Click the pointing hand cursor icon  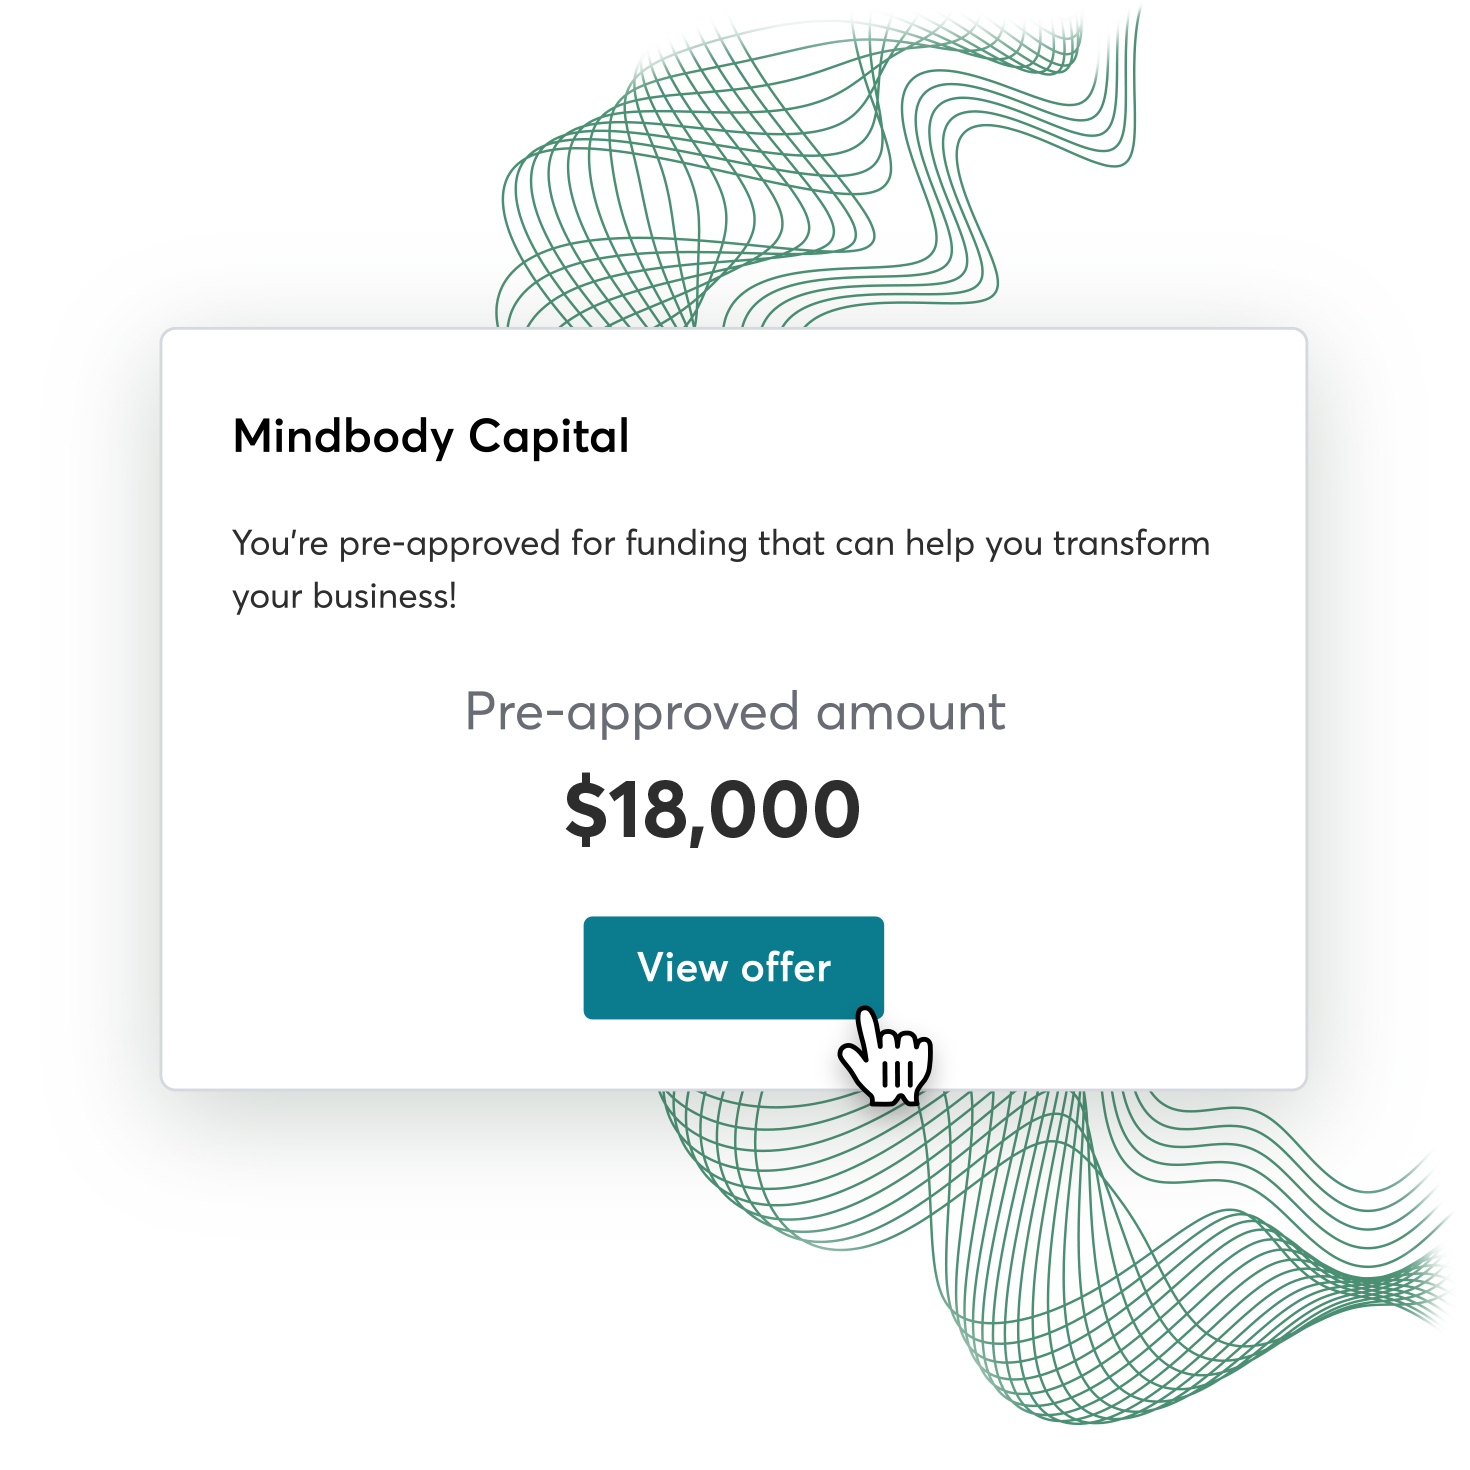pos(885,1060)
